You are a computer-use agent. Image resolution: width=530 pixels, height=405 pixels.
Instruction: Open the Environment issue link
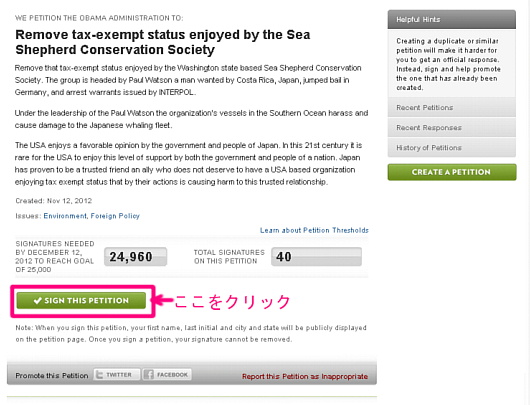pyautogui.click(x=65, y=216)
